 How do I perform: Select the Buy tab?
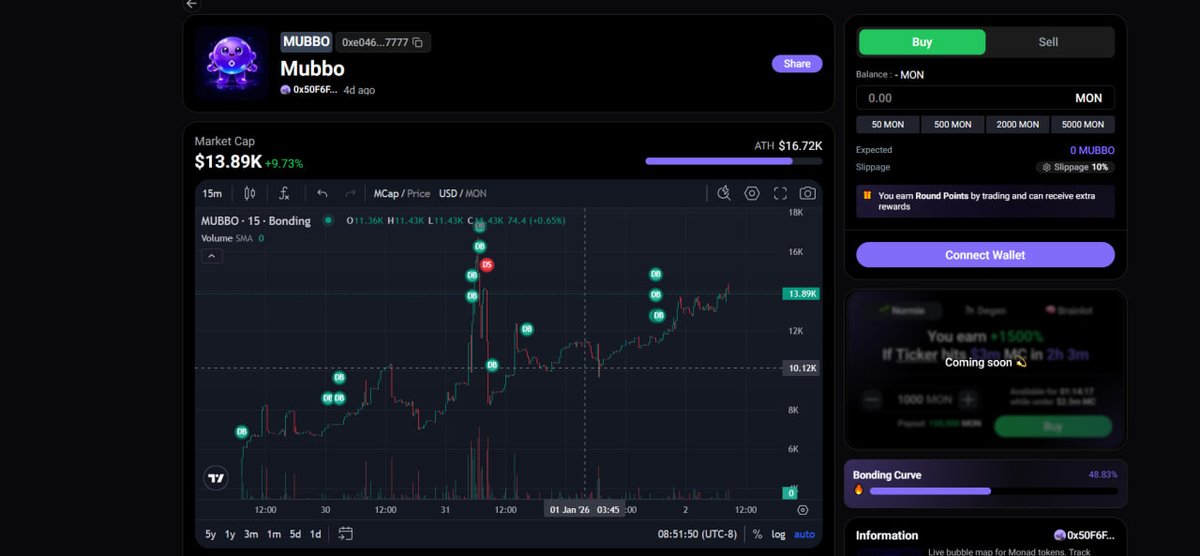tap(922, 42)
